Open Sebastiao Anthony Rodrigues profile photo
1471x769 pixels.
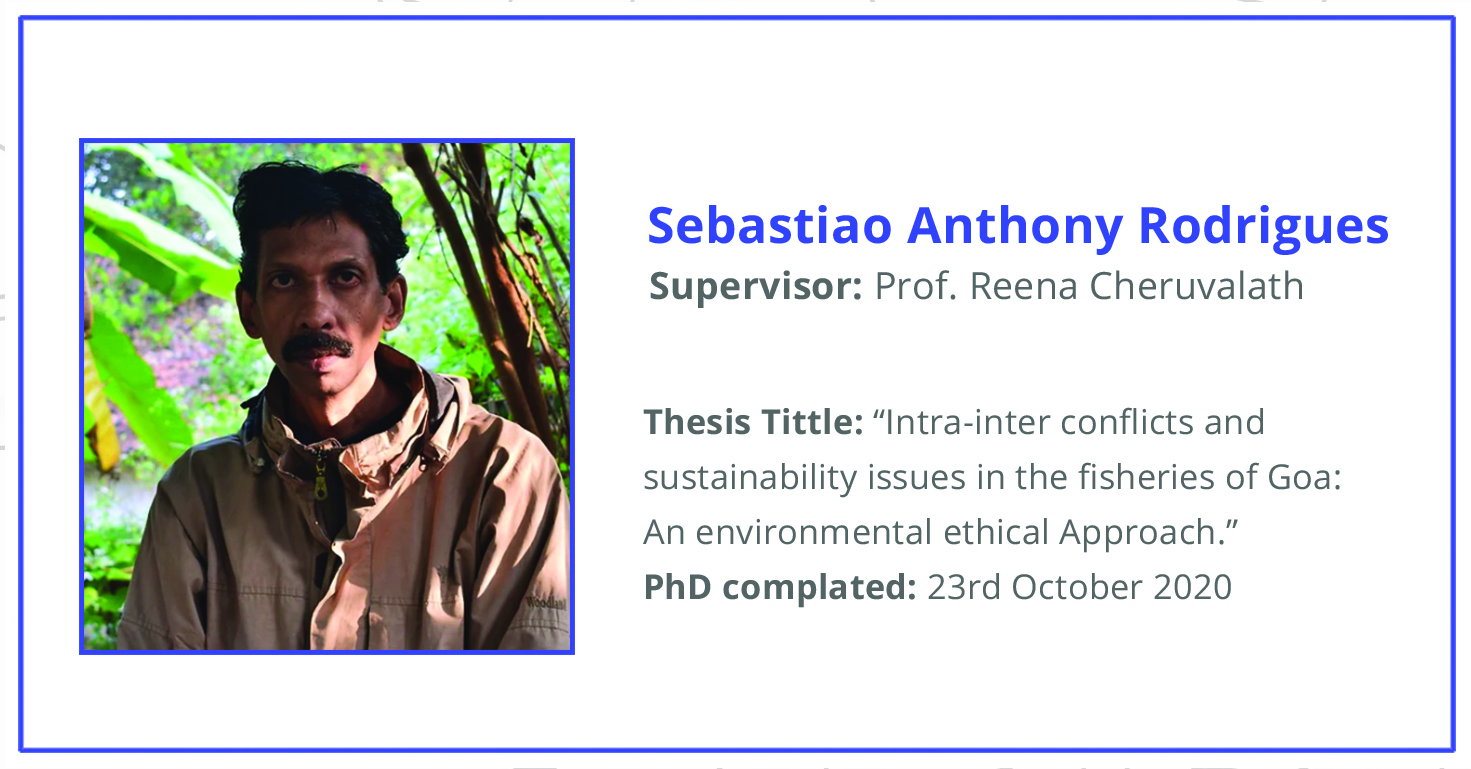[327, 397]
